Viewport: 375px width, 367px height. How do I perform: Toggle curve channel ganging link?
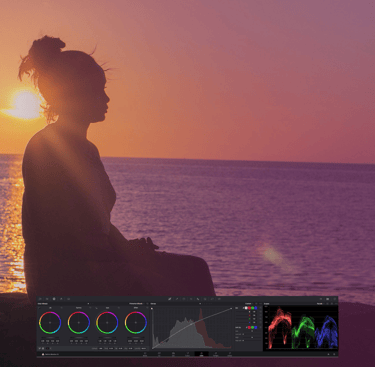point(244,308)
